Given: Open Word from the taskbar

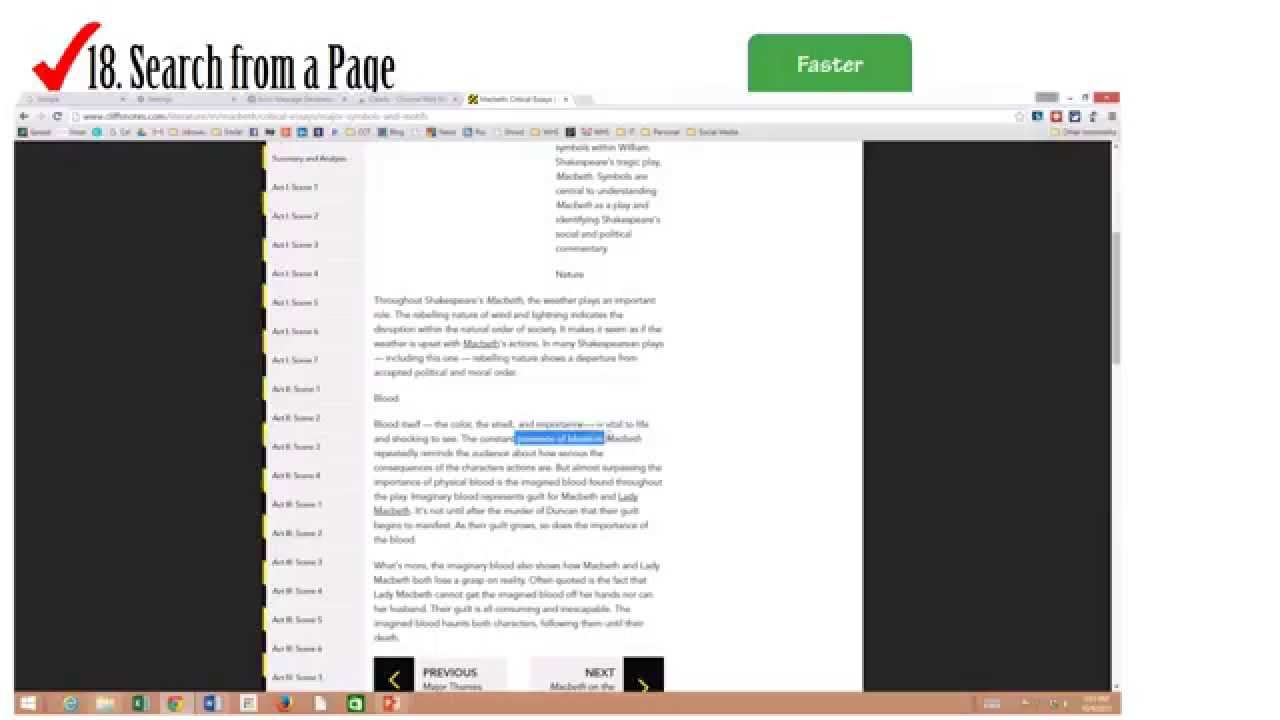Looking at the screenshot, I should click(211, 703).
